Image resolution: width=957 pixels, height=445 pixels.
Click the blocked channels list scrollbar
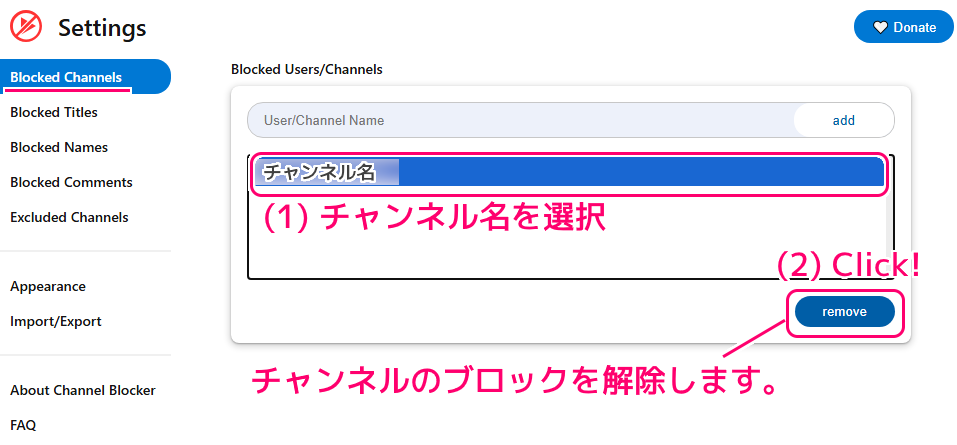(x=888, y=217)
